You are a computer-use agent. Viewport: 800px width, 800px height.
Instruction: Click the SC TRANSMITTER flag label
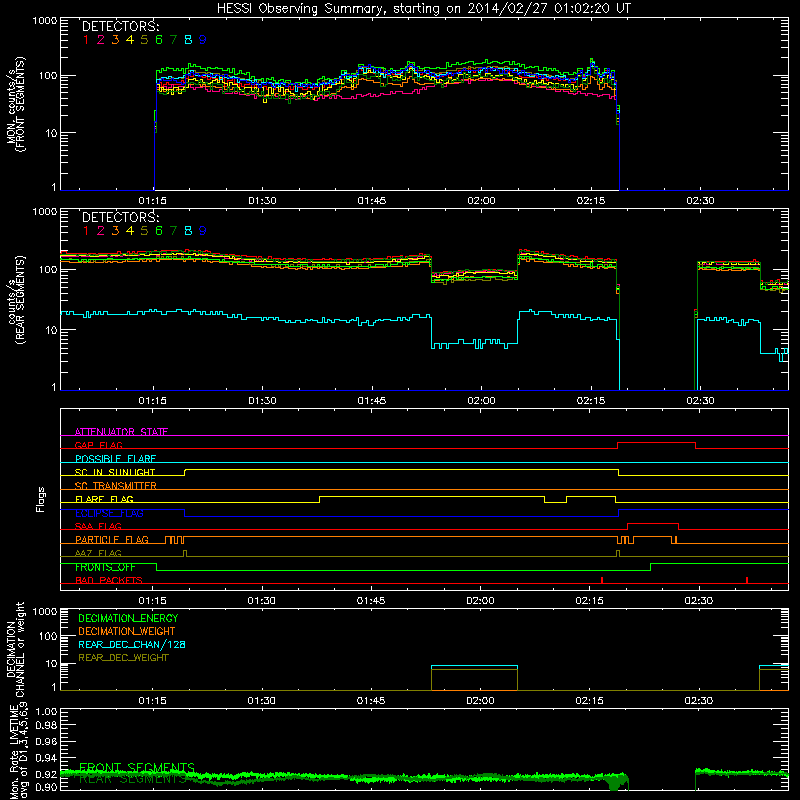(115, 486)
